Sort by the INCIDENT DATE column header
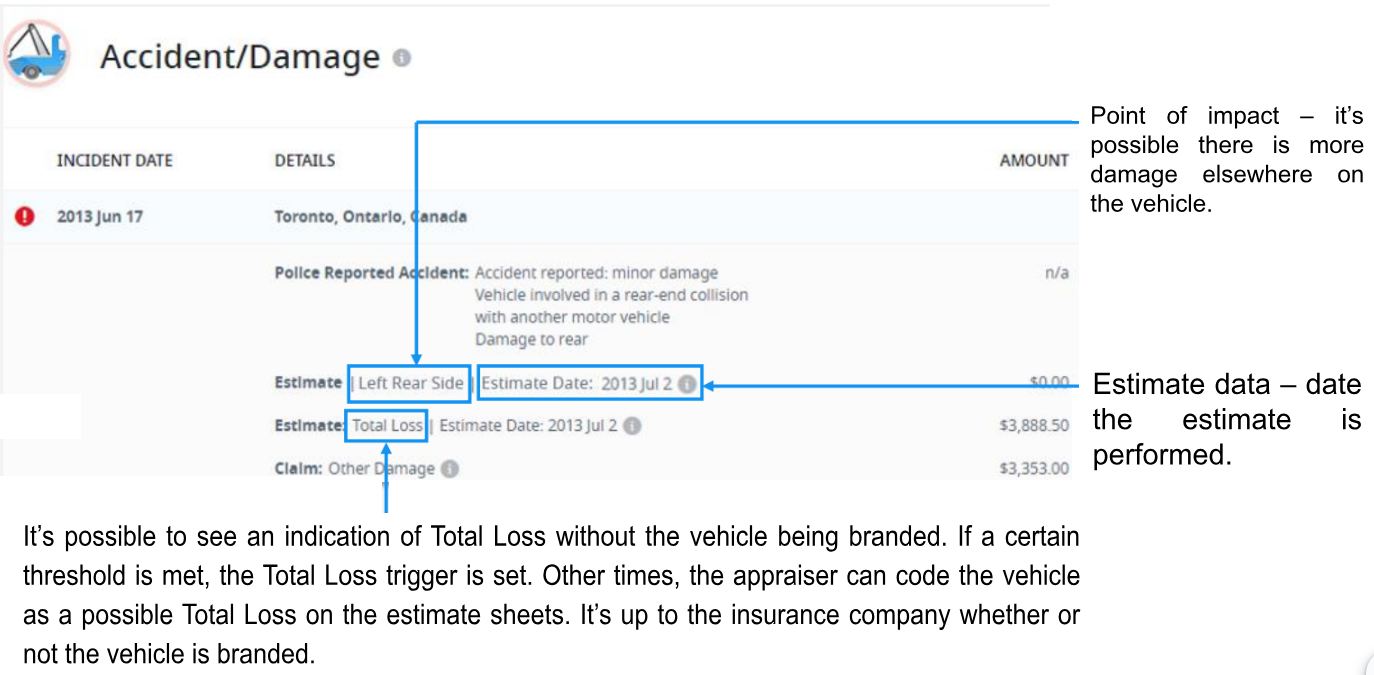The image size is (1374, 675). (114, 160)
